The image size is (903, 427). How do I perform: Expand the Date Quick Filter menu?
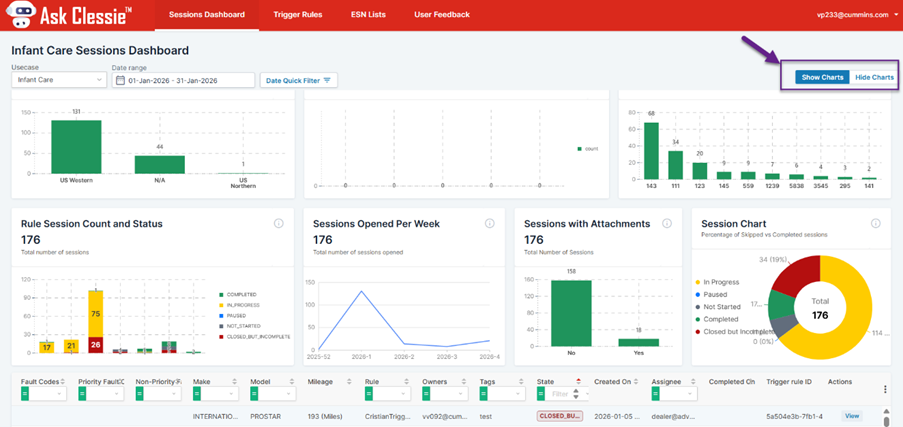pyautogui.click(x=298, y=80)
